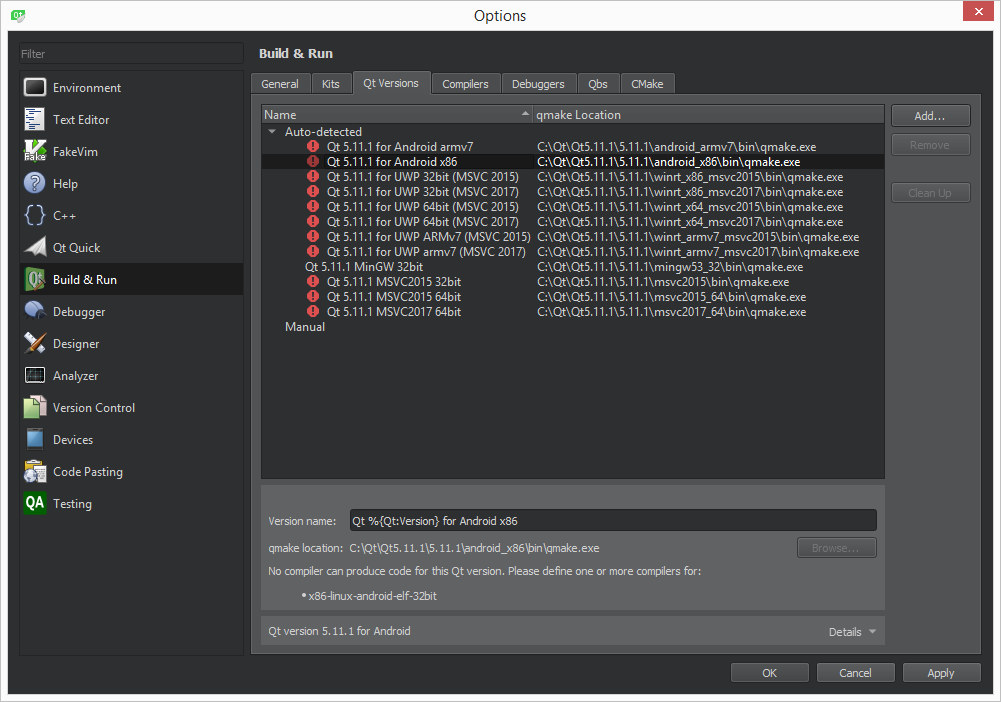
Task: Open the CMake tab
Action: 647,84
